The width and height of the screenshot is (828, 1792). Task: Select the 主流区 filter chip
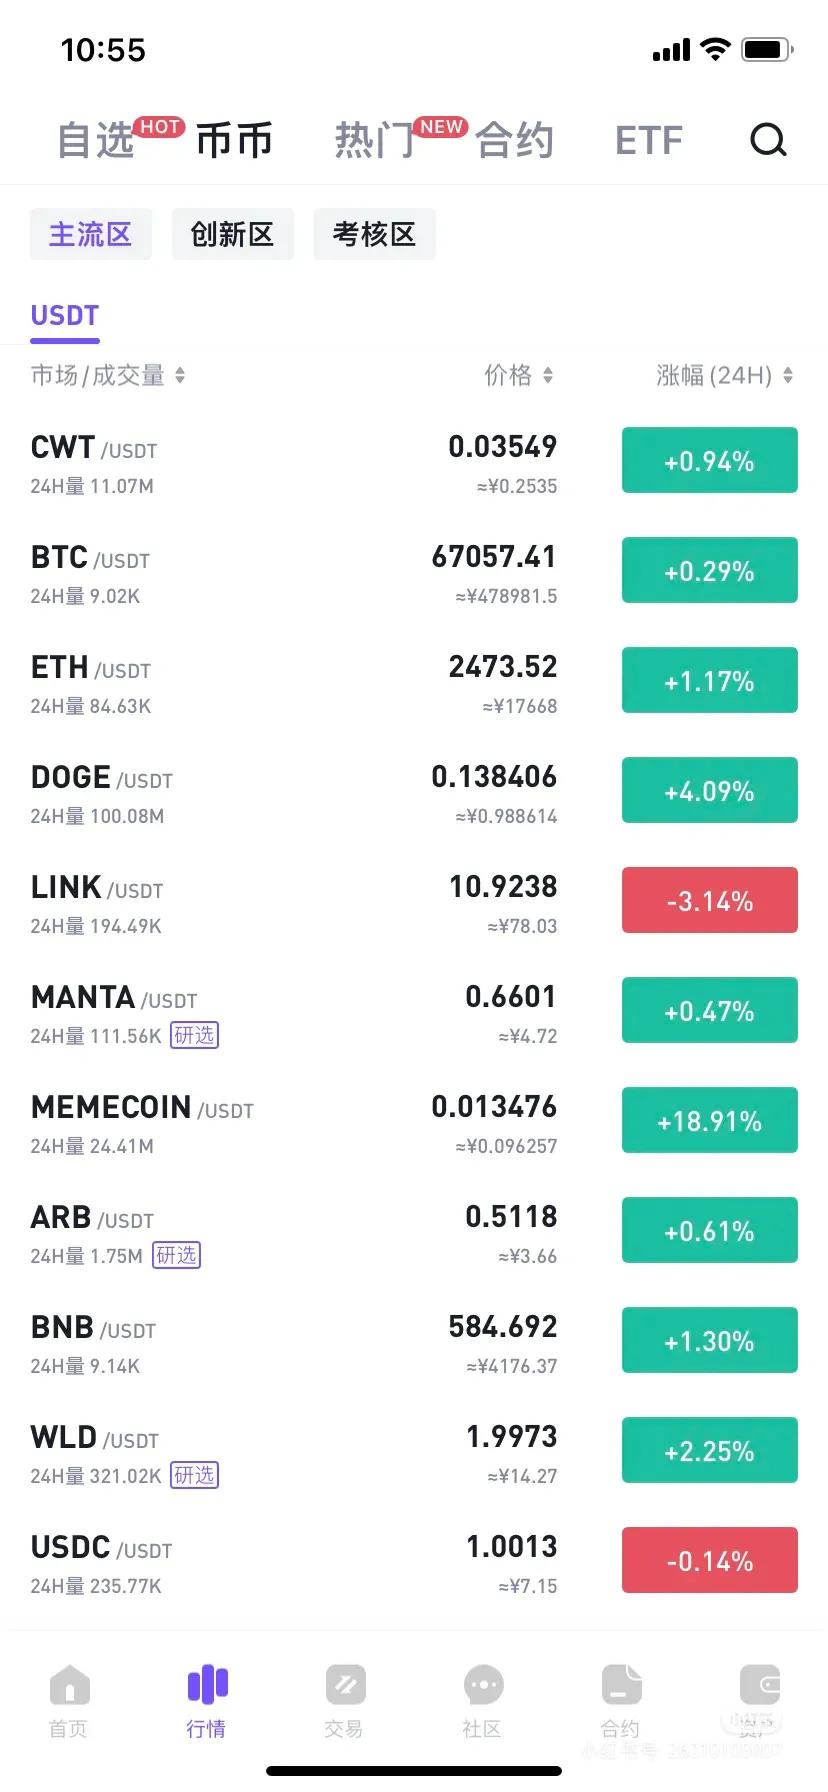pyautogui.click(x=91, y=234)
